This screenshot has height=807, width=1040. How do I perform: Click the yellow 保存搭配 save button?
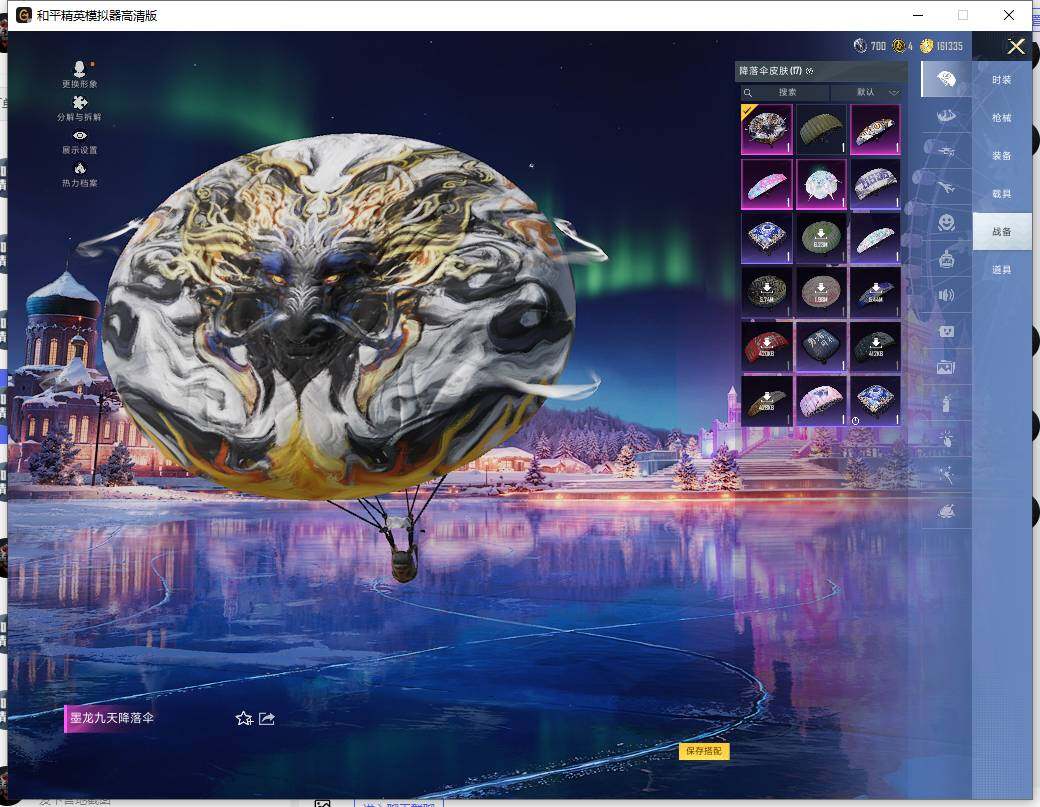click(x=704, y=751)
